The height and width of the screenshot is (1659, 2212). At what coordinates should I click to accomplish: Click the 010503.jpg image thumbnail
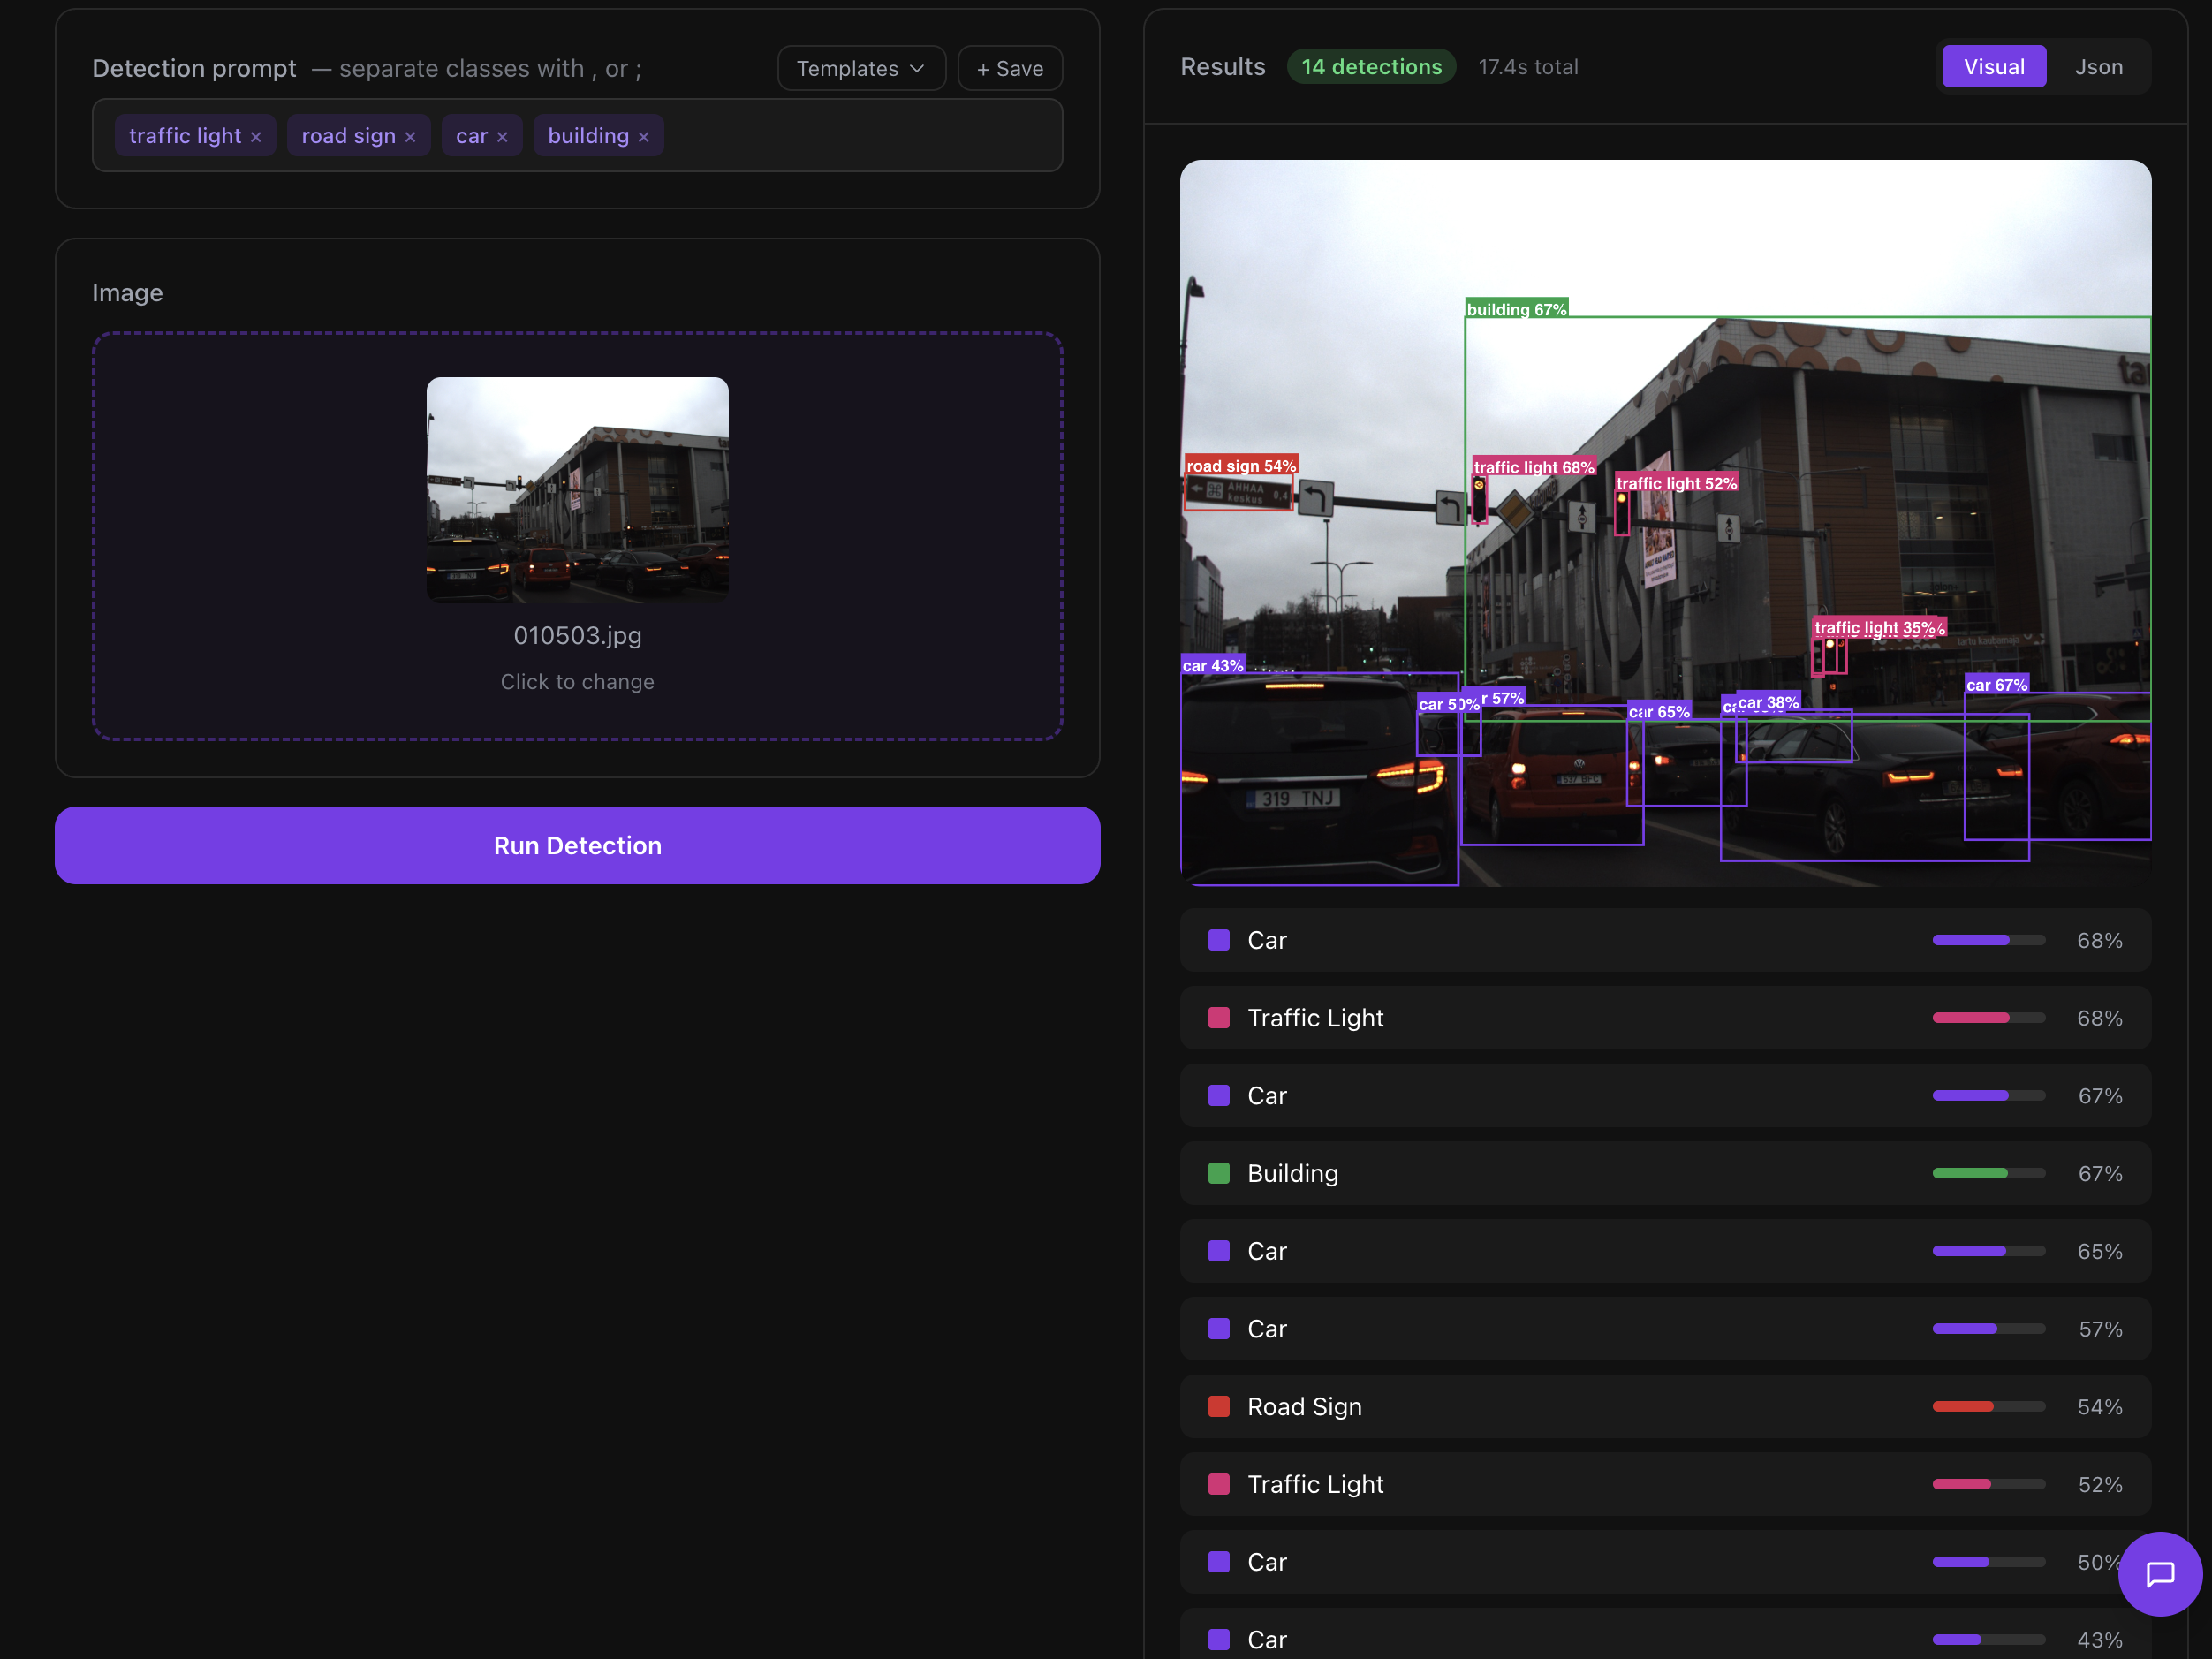(577, 489)
